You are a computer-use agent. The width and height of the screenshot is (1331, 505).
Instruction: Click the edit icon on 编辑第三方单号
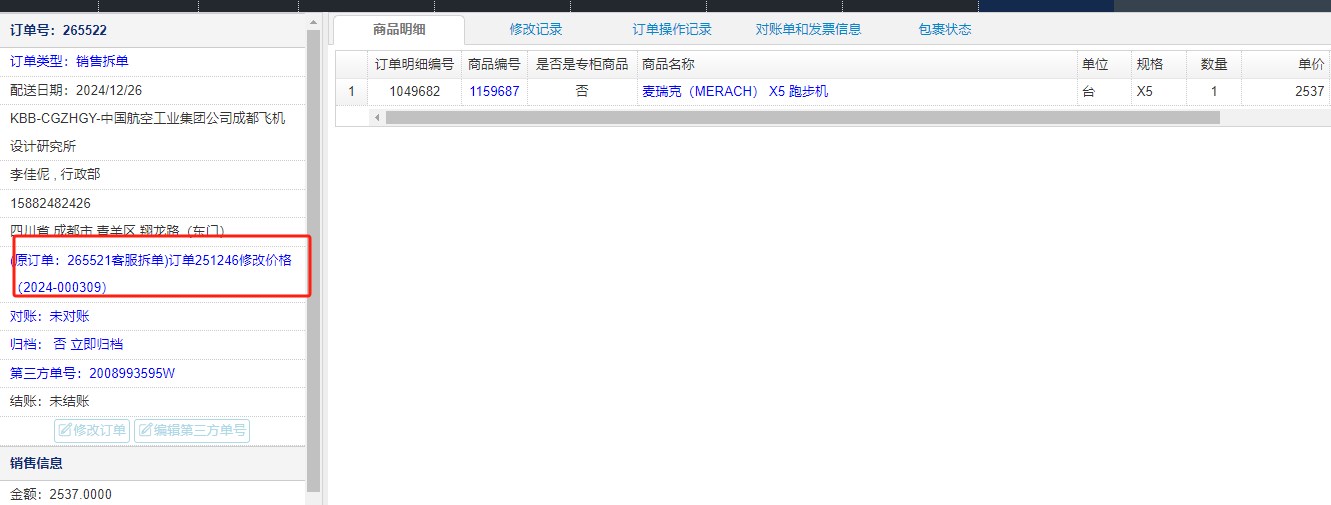pos(145,430)
